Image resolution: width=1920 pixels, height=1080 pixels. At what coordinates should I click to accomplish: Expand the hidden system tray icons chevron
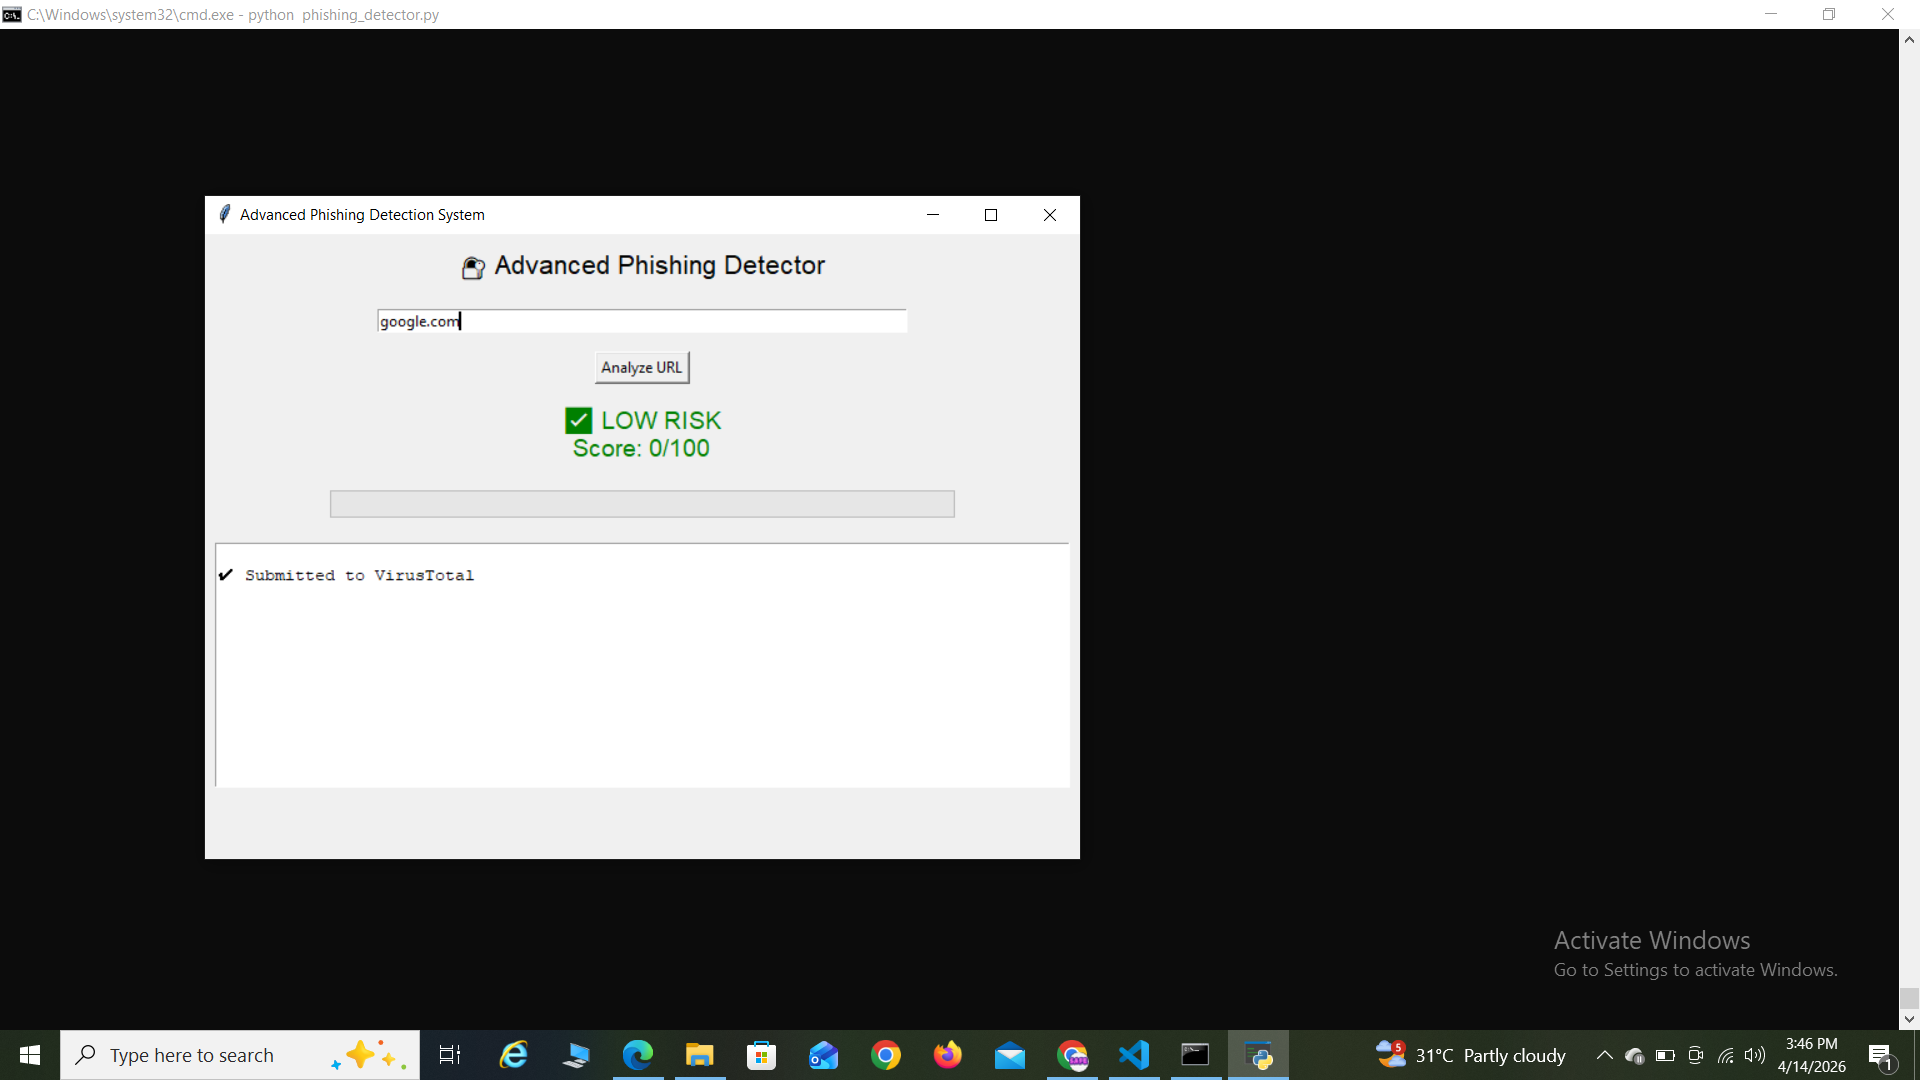tap(1604, 1055)
